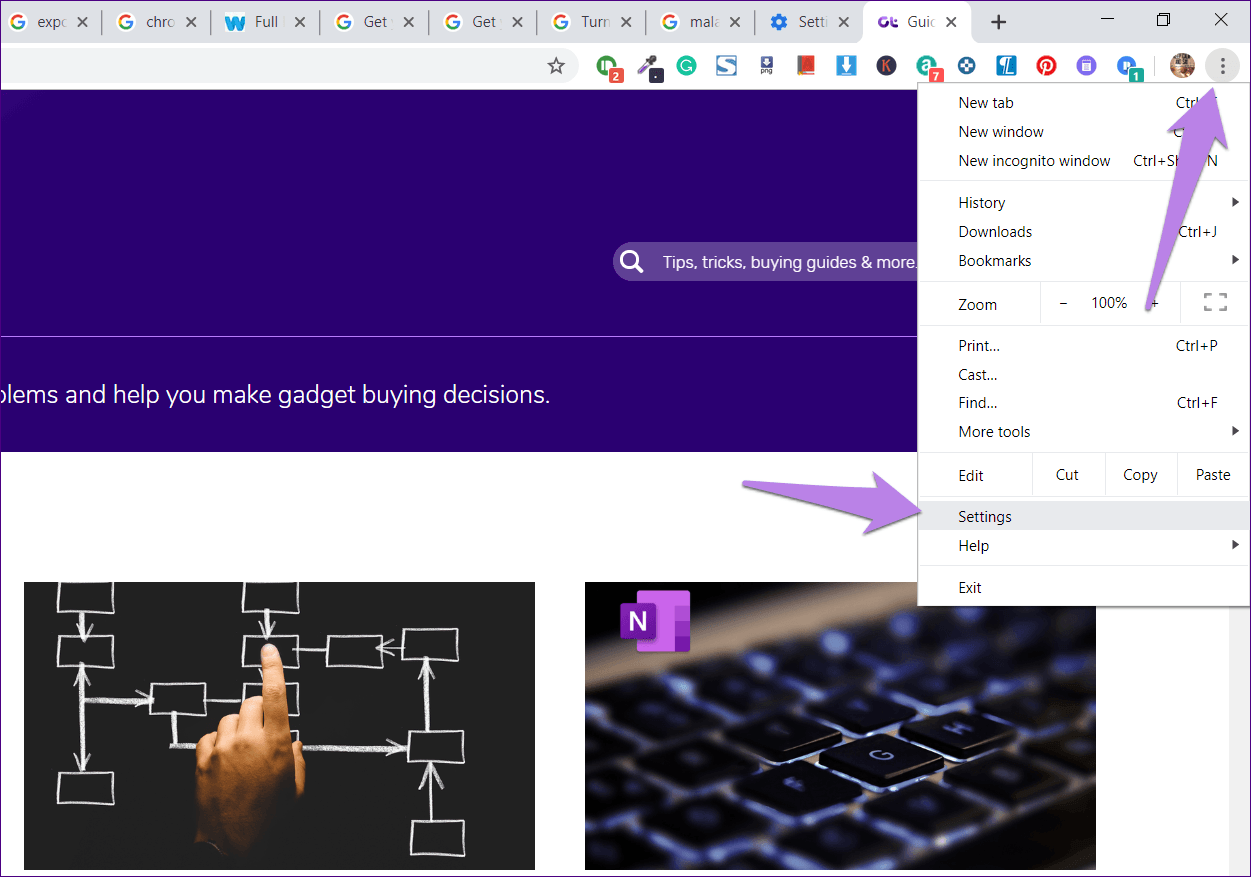Close the 'Full' tab
This screenshot has width=1251, height=877.
pyautogui.click(x=299, y=22)
